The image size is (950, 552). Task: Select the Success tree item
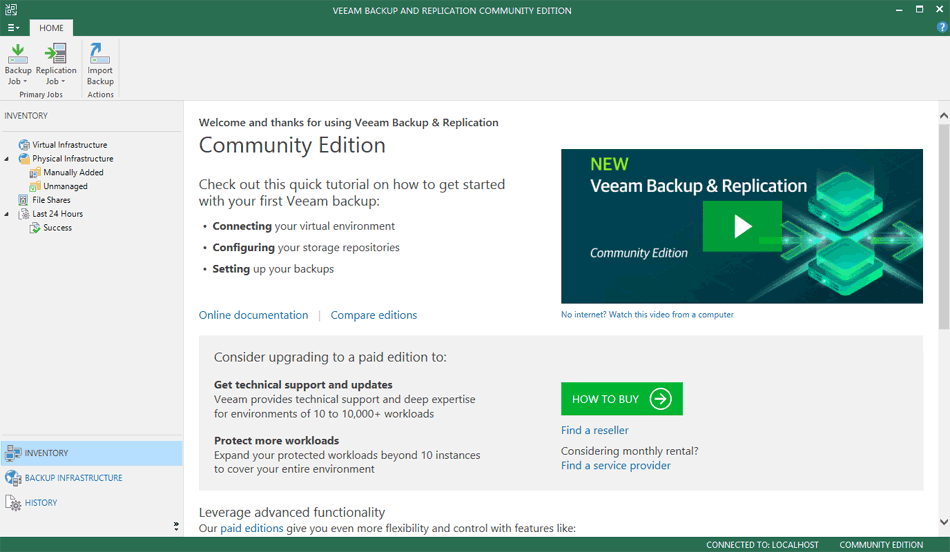(57, 228)
